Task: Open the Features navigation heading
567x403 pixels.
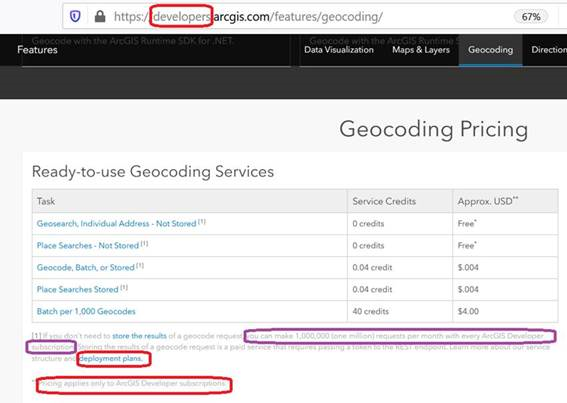Action: pos(37,50)
